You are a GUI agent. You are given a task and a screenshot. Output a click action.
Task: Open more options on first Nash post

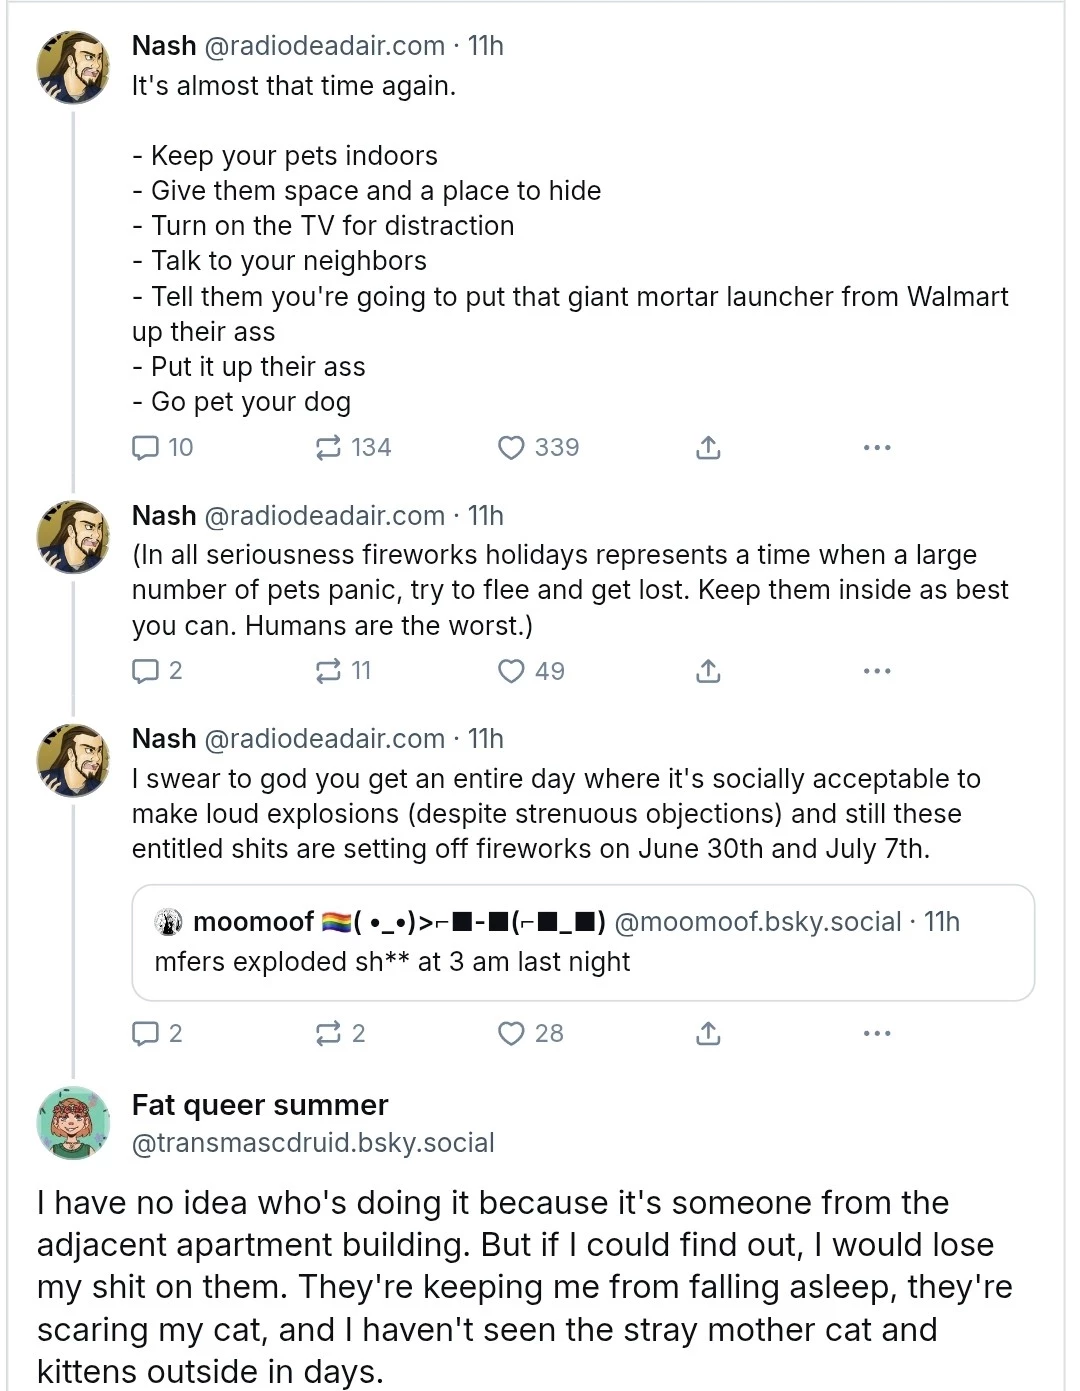(x=877, y=447)
